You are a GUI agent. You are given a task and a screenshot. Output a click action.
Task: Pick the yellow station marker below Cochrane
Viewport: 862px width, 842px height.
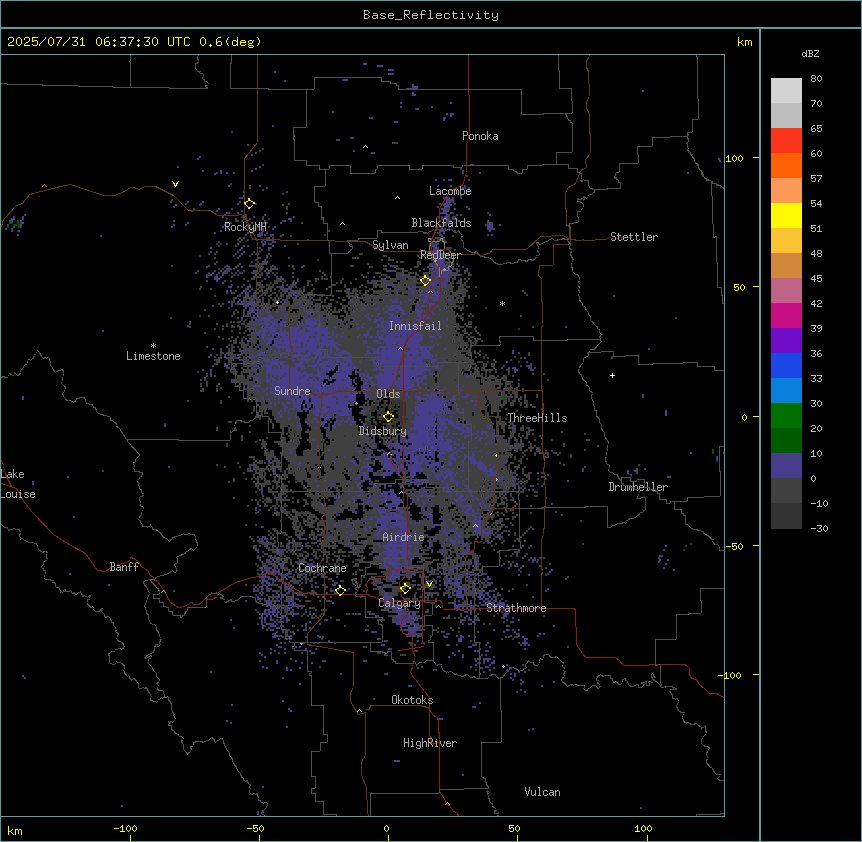(340, 590)
